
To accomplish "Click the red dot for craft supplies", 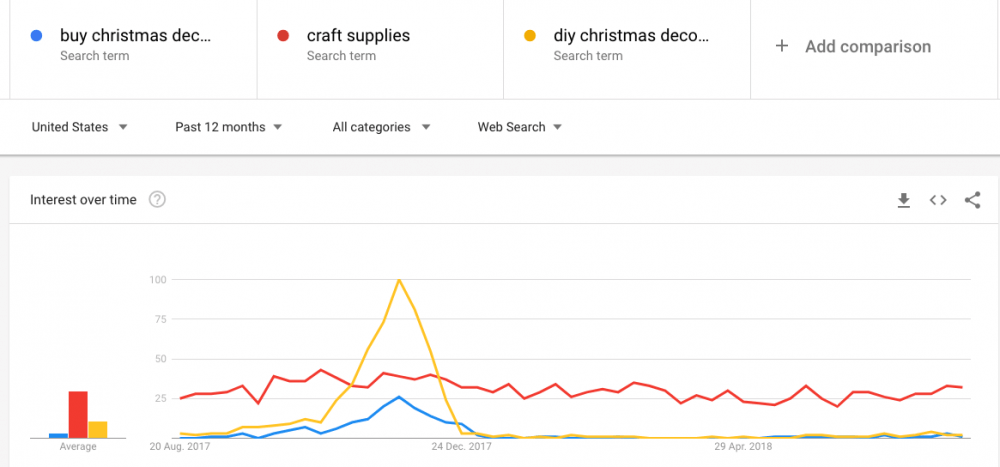I will pyautogui.click(x=283, y=36).
